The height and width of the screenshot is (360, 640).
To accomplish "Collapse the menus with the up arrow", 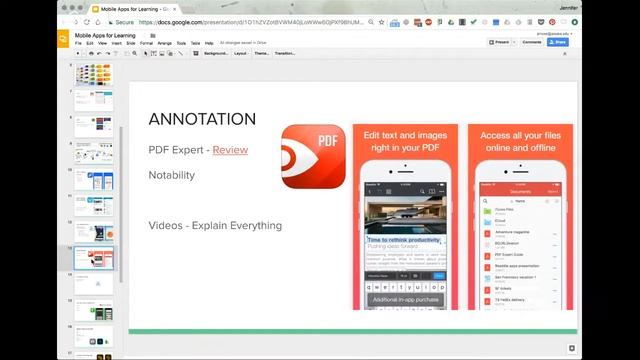I will pyautogui.click(x=565, y=53).
